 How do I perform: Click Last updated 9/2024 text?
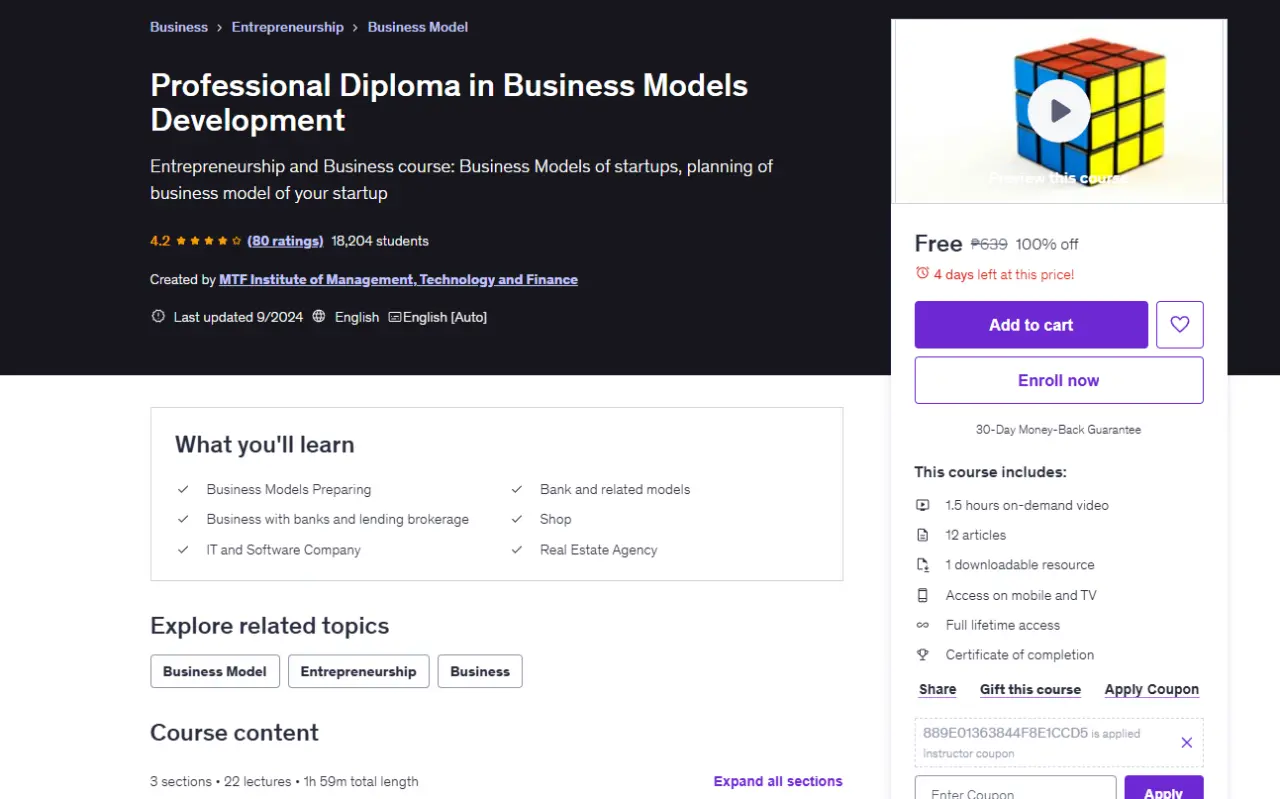238,317
